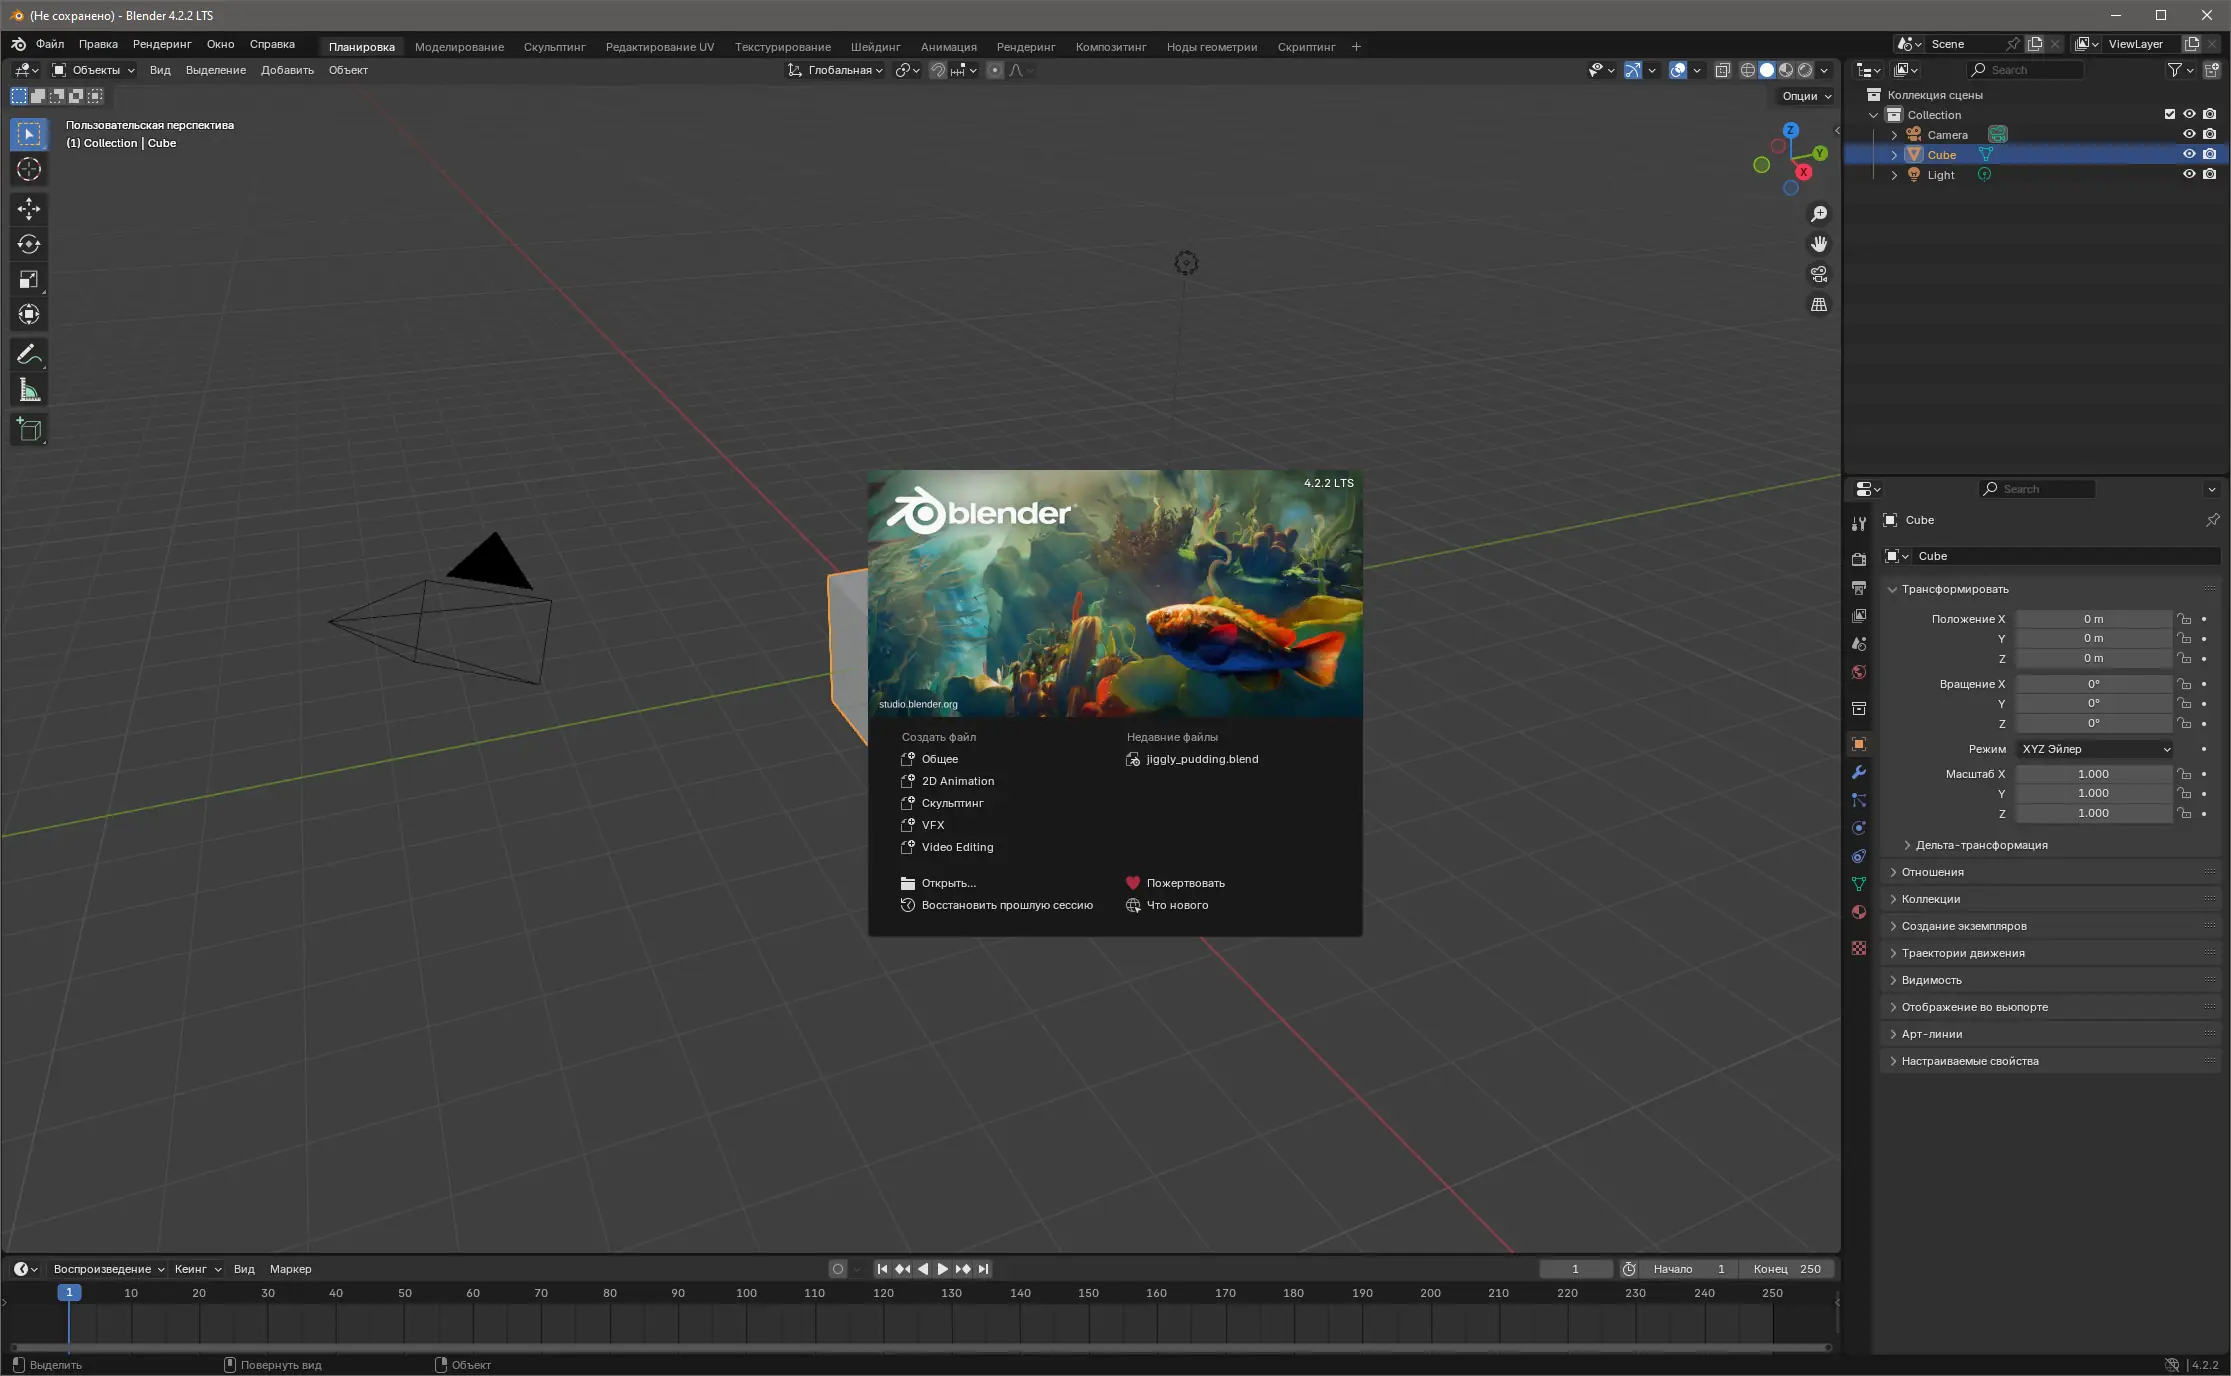2231x1376 pixels.
Task: Toggle camera view icon in viewport
Action: 1819,274
